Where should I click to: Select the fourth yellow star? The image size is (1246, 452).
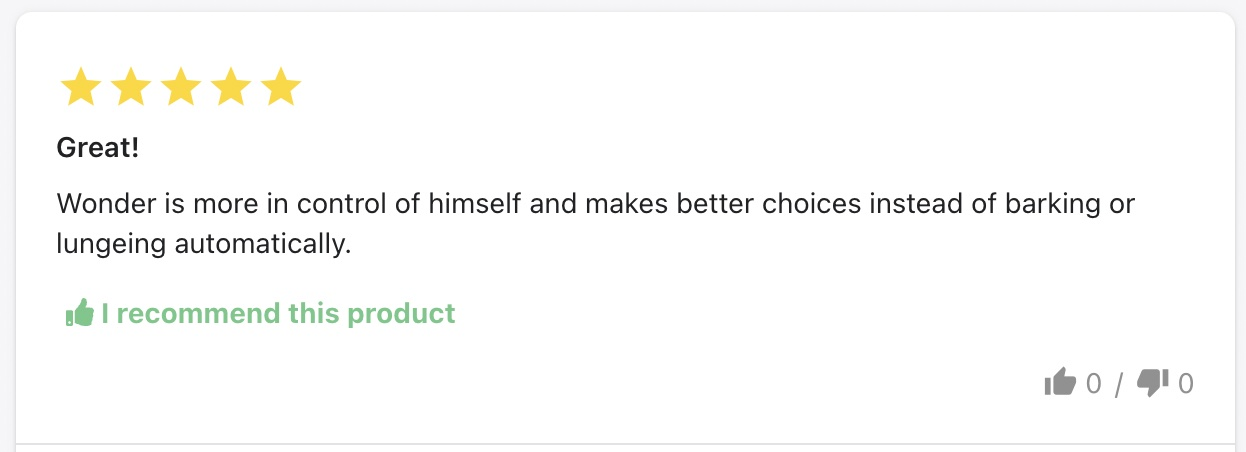pos(231,87)
